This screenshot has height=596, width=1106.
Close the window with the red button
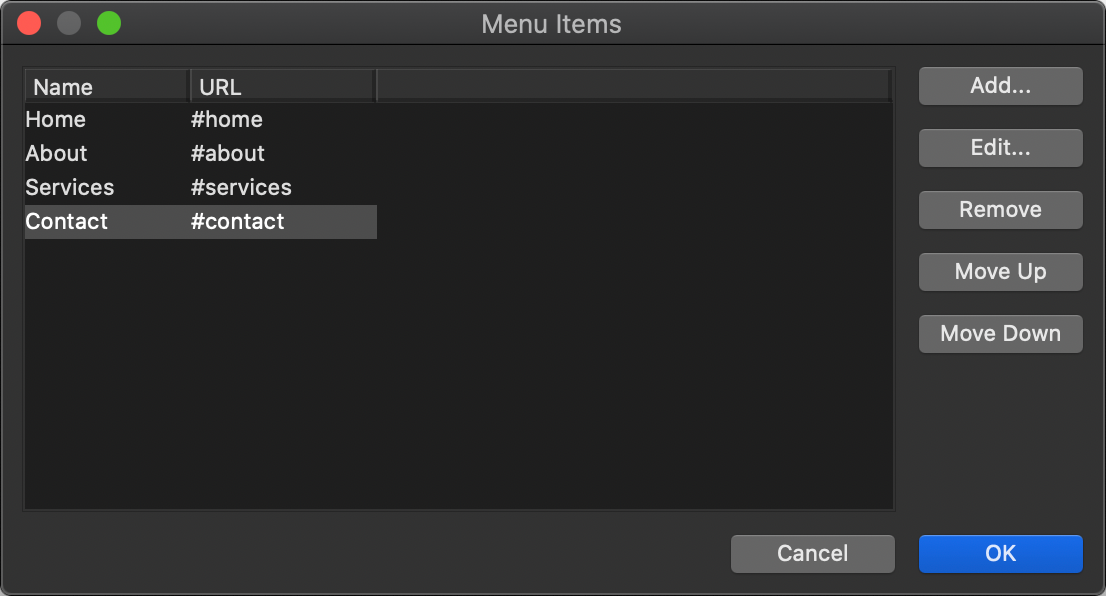pos(29,23)
